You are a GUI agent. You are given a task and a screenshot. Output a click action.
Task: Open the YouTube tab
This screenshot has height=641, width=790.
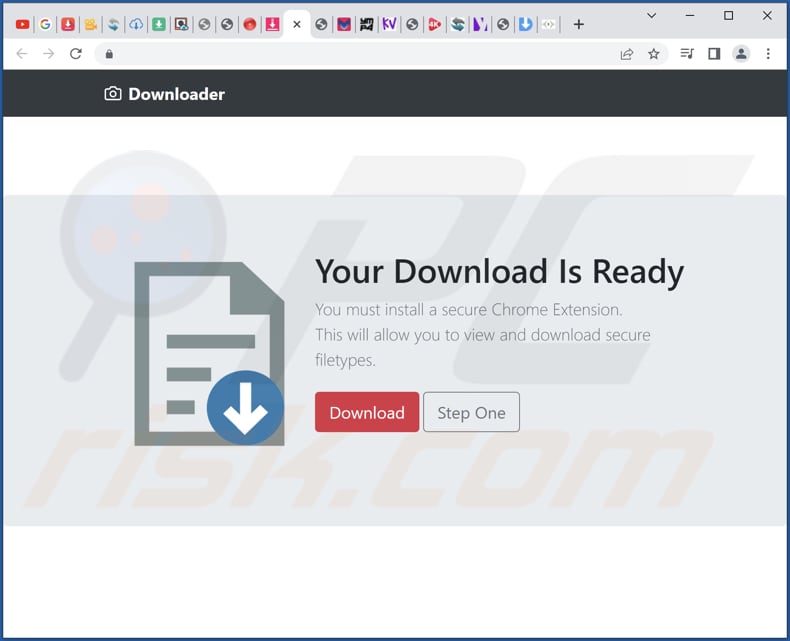[23, 24]
